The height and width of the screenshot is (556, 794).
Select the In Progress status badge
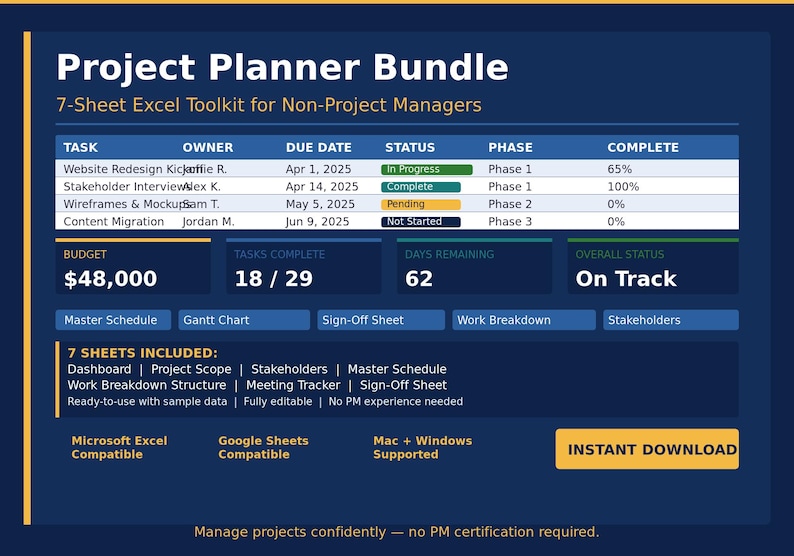coord(426,169)
